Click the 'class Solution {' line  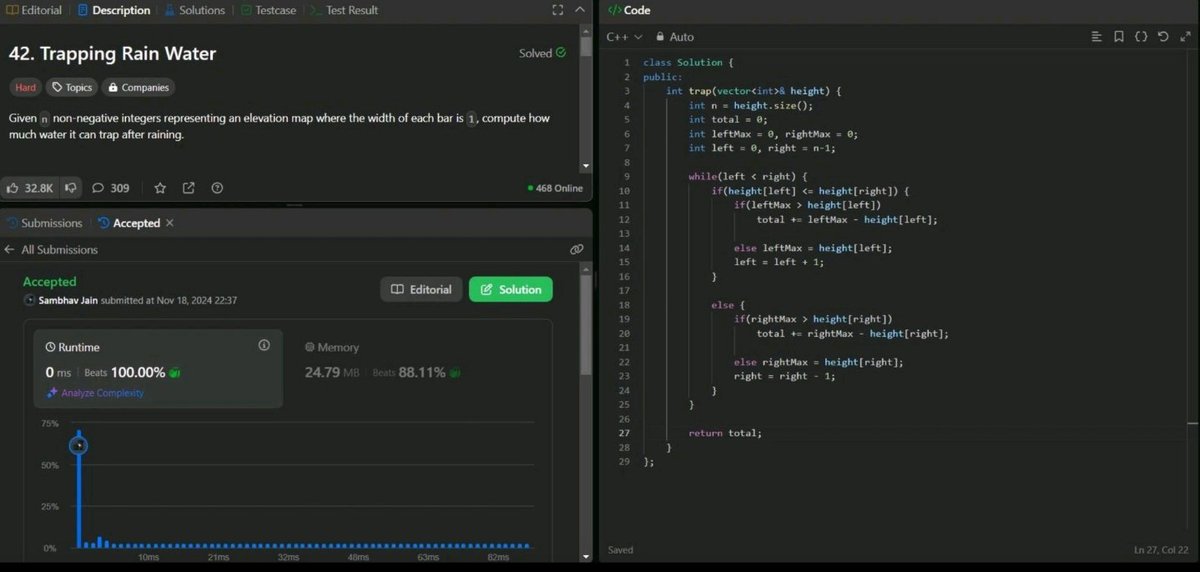689,62
